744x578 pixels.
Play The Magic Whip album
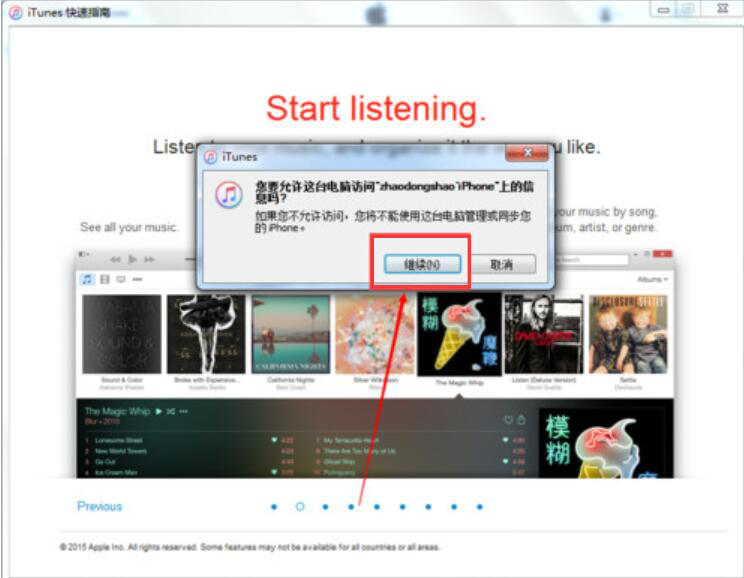tap(158, 411)
